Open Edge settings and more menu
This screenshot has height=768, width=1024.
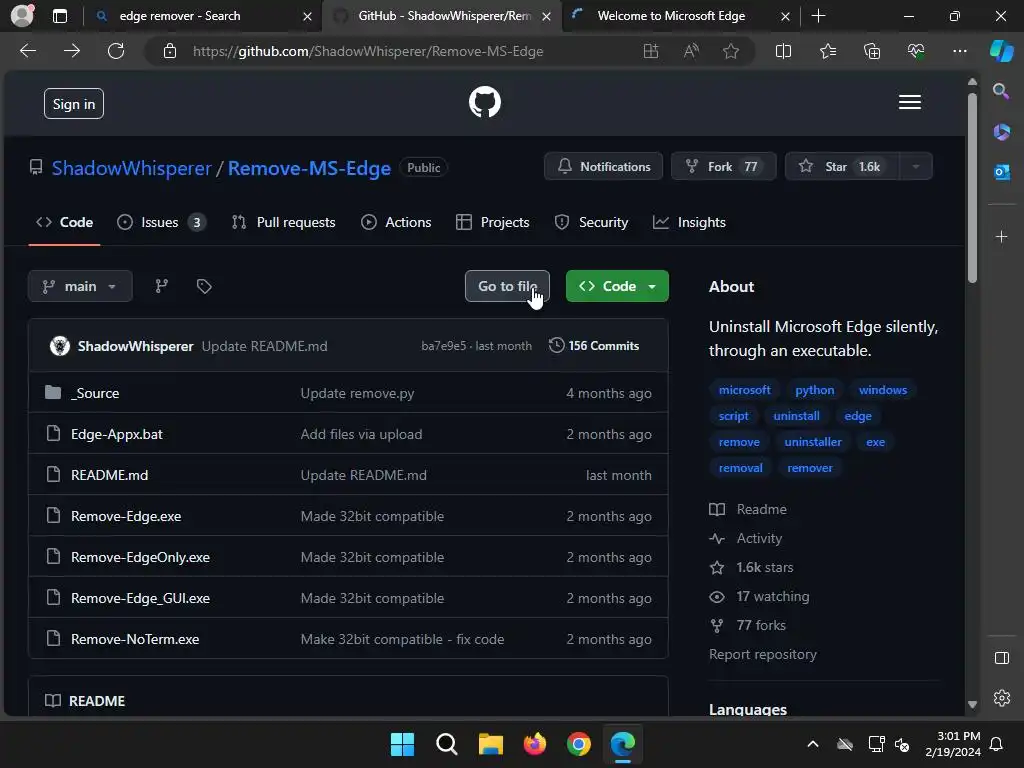pos(959,51)
